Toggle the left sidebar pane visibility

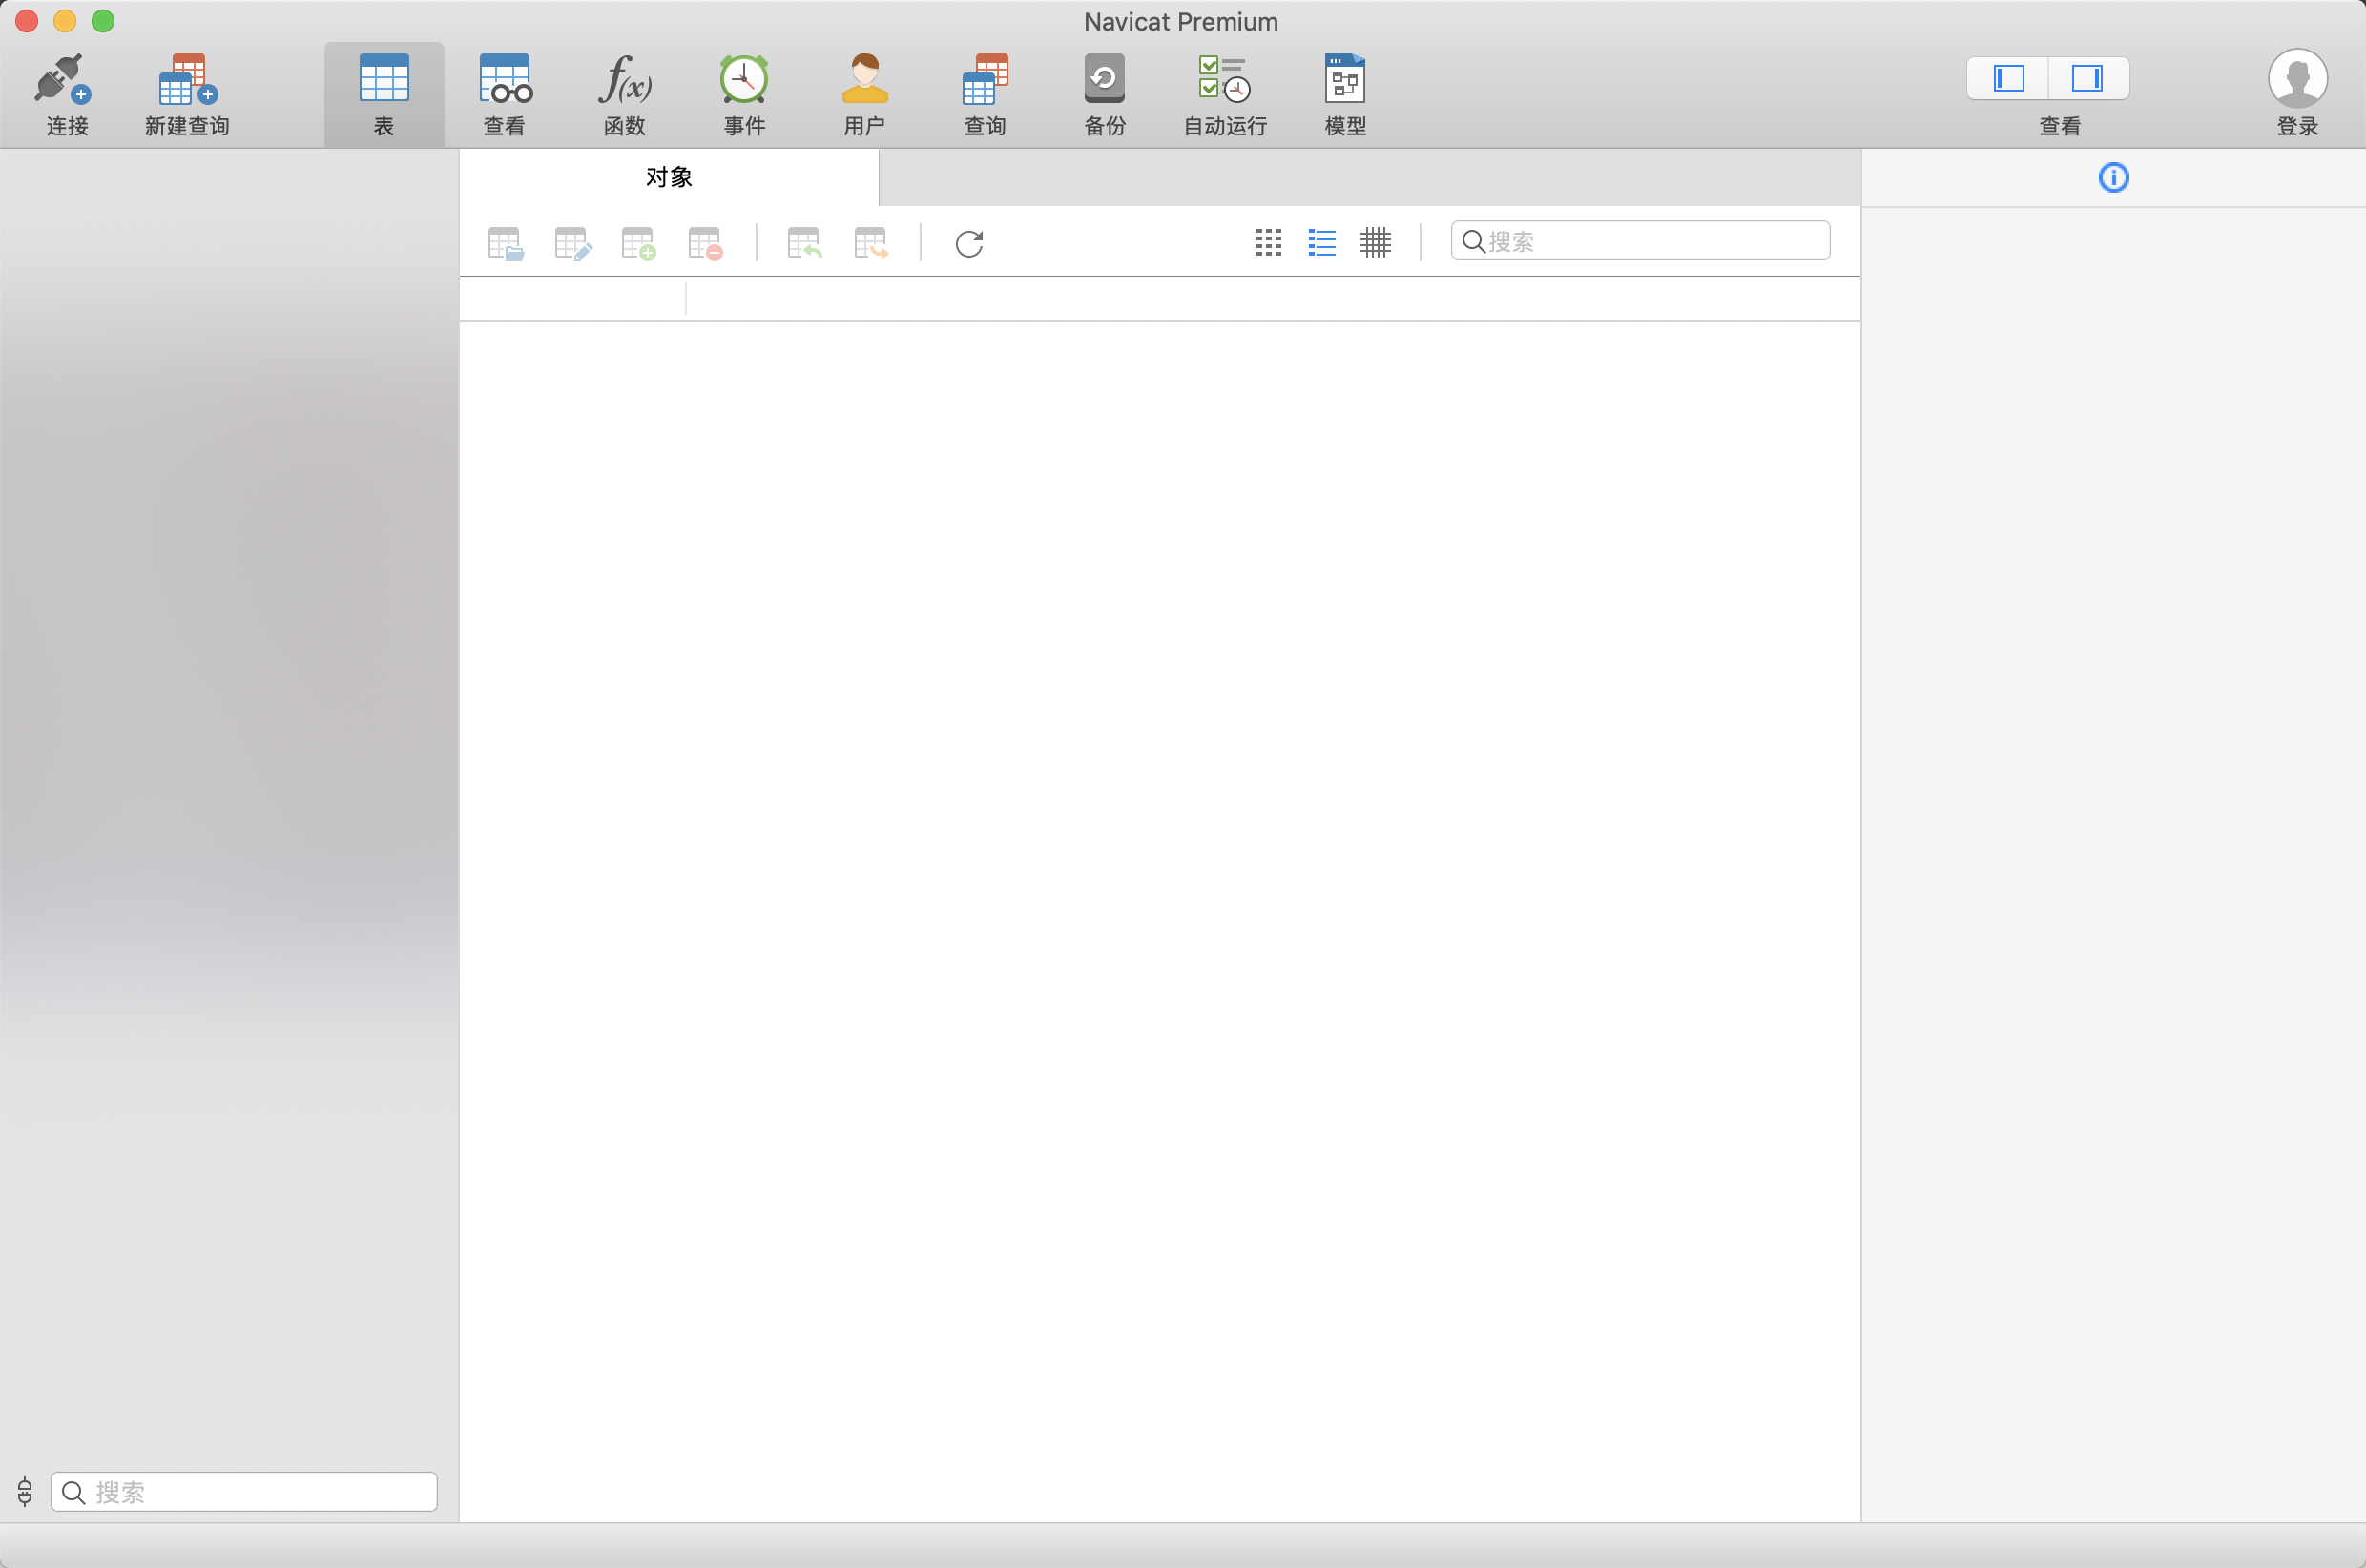(x=2008, y=78)
